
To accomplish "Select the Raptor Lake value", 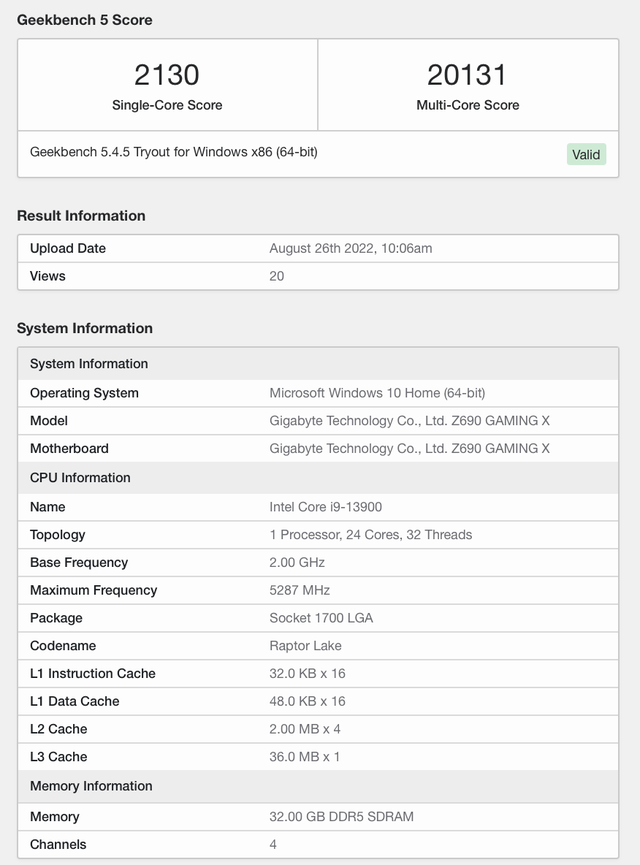I will pyautogui.click(x=305, y=645).
